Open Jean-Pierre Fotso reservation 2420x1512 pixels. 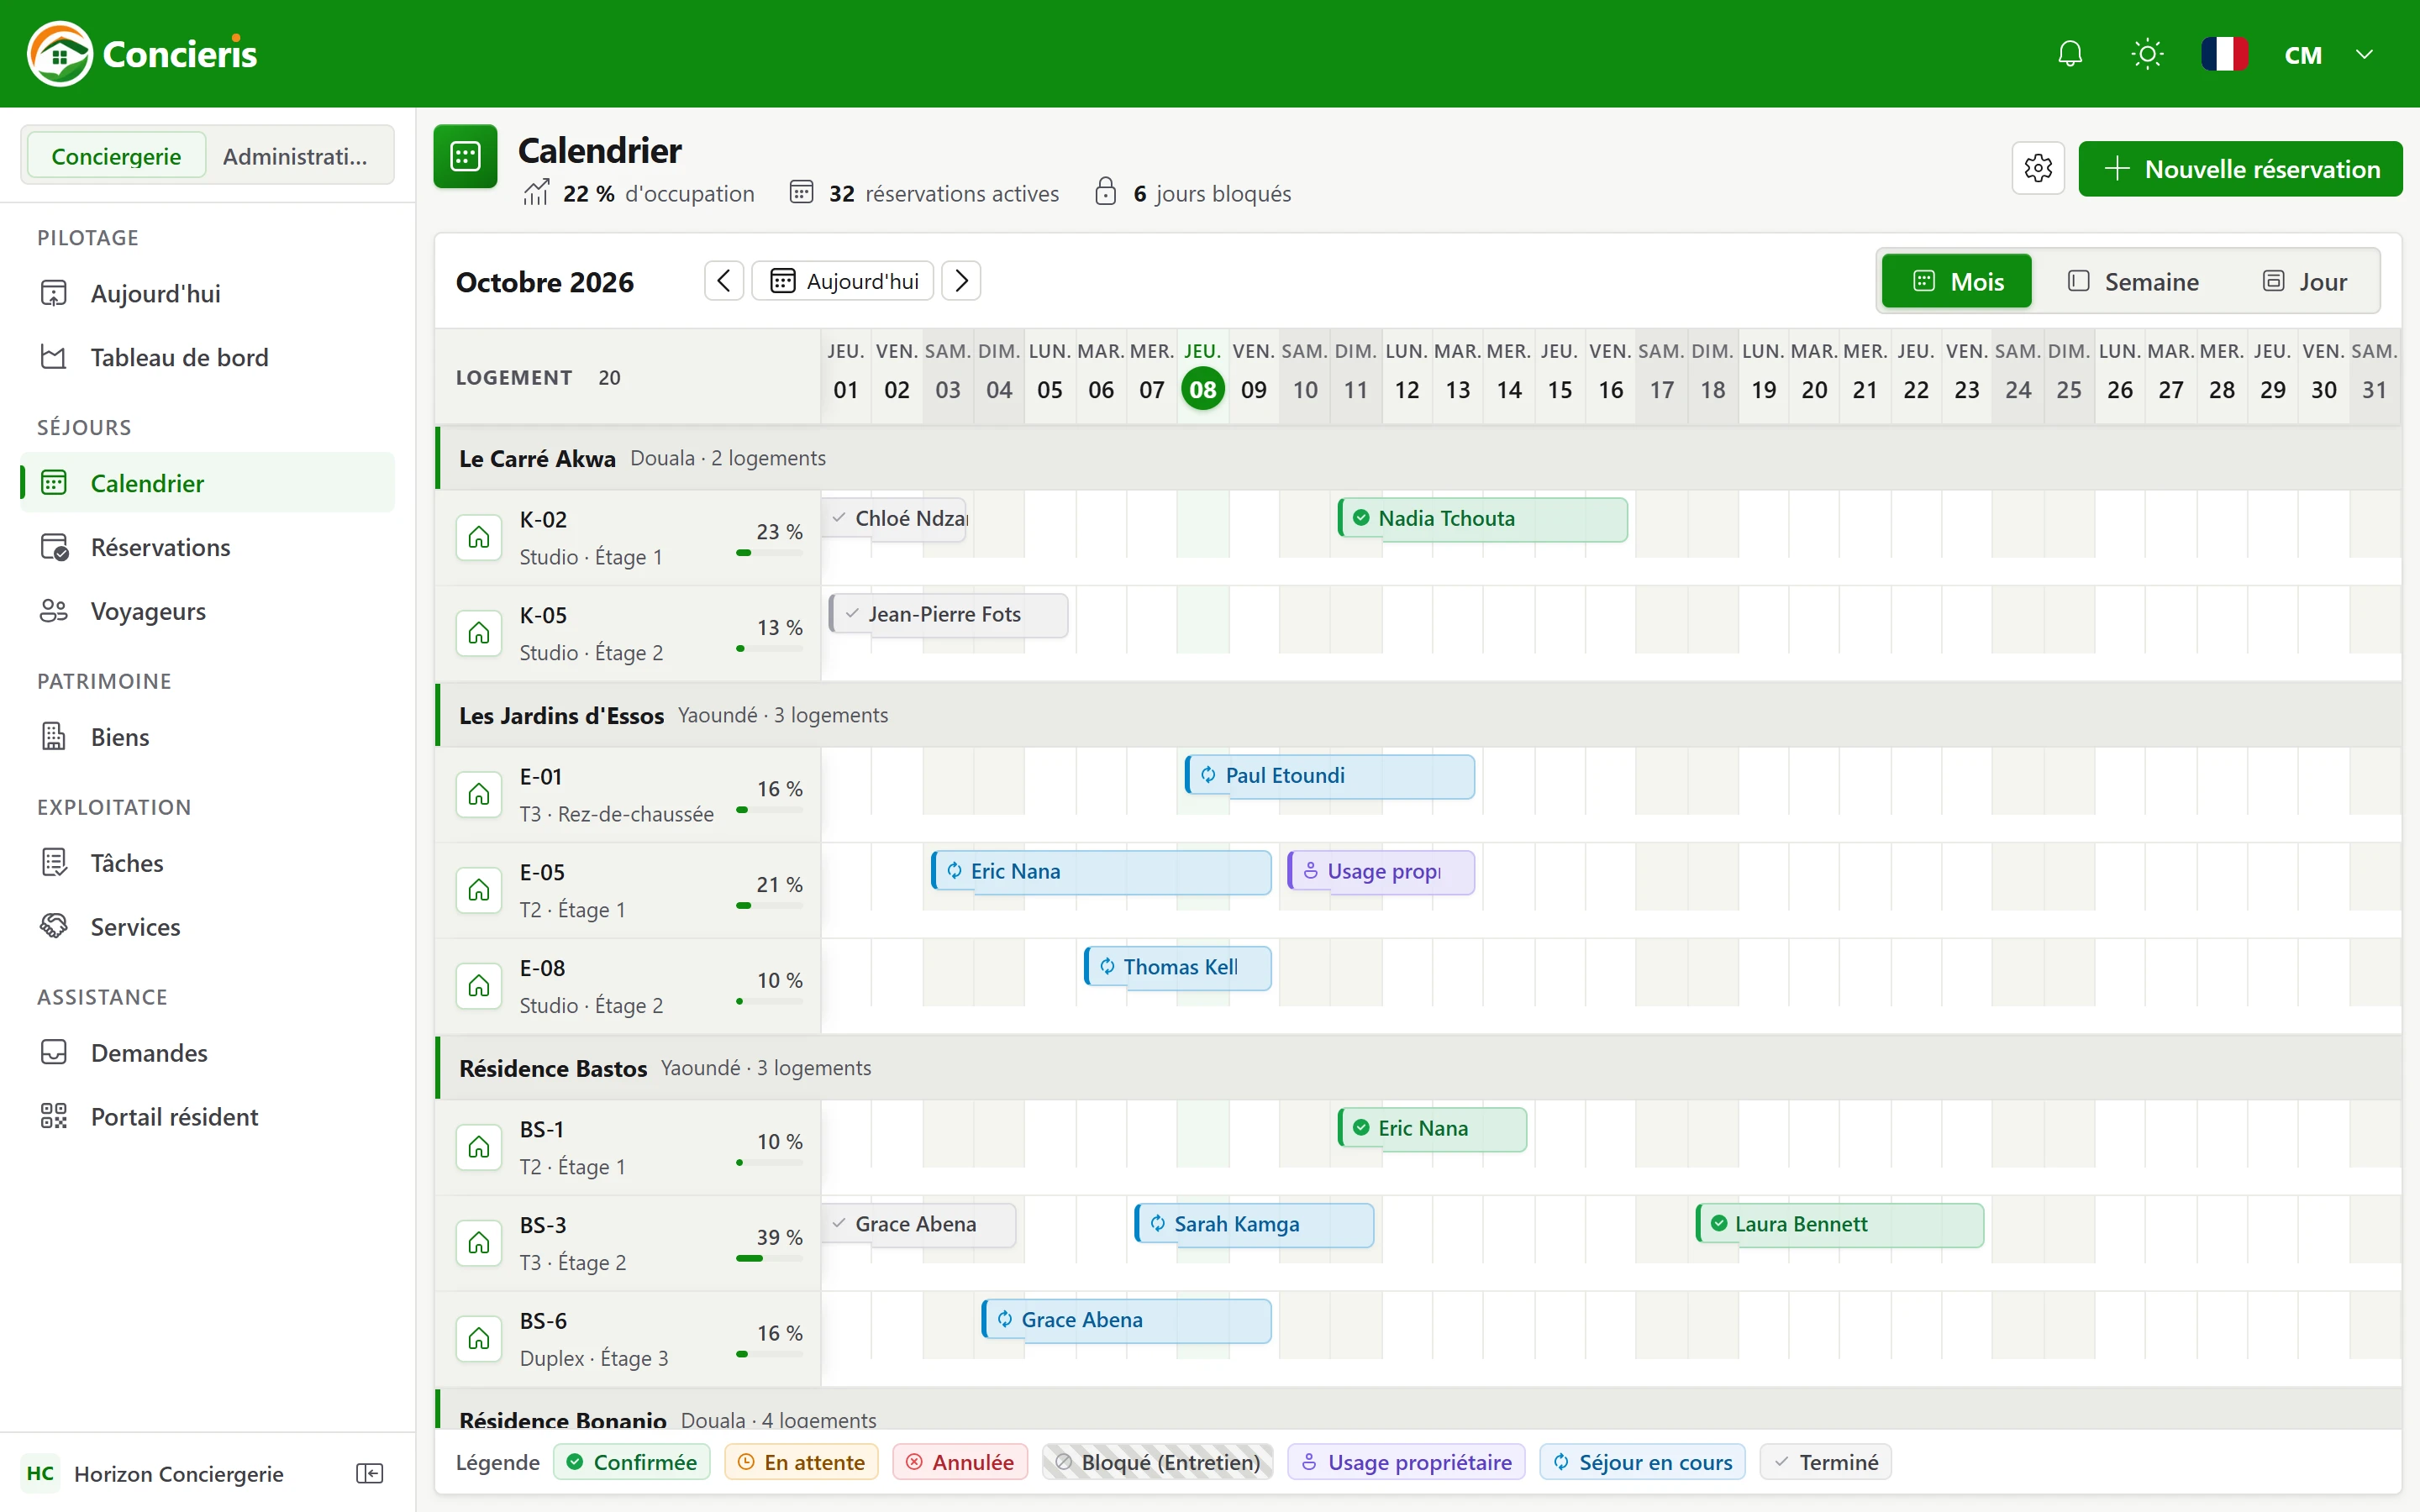tap(948, 615)
